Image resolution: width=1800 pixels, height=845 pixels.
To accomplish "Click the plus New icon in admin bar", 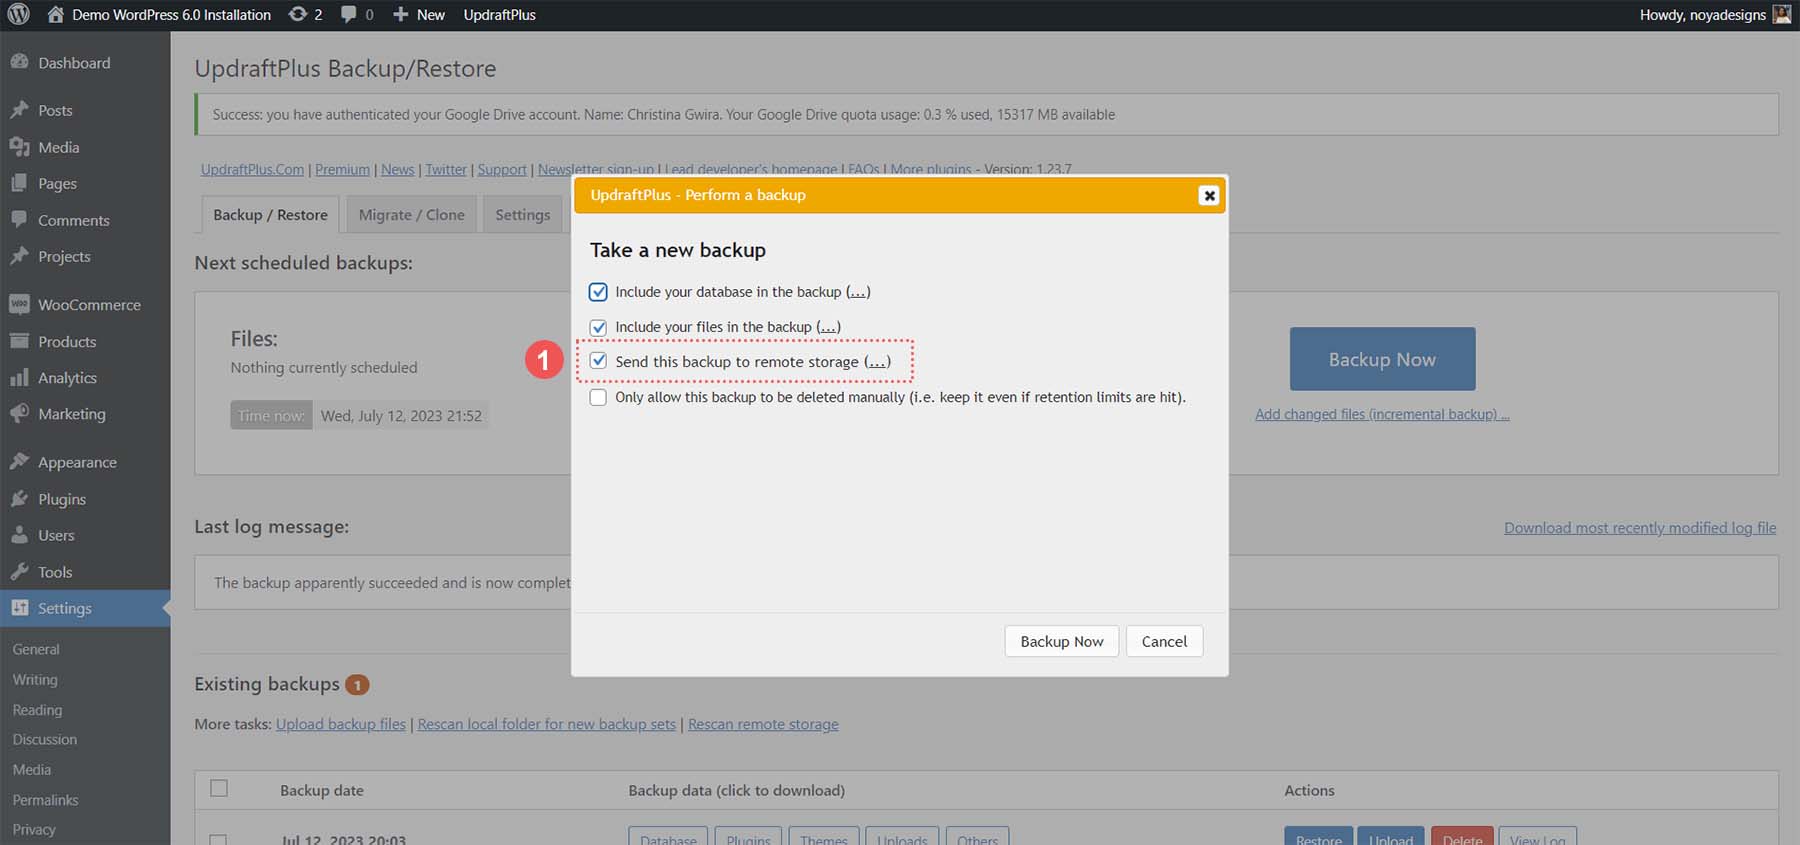I will pyautogui.click(x=400, y=14).
